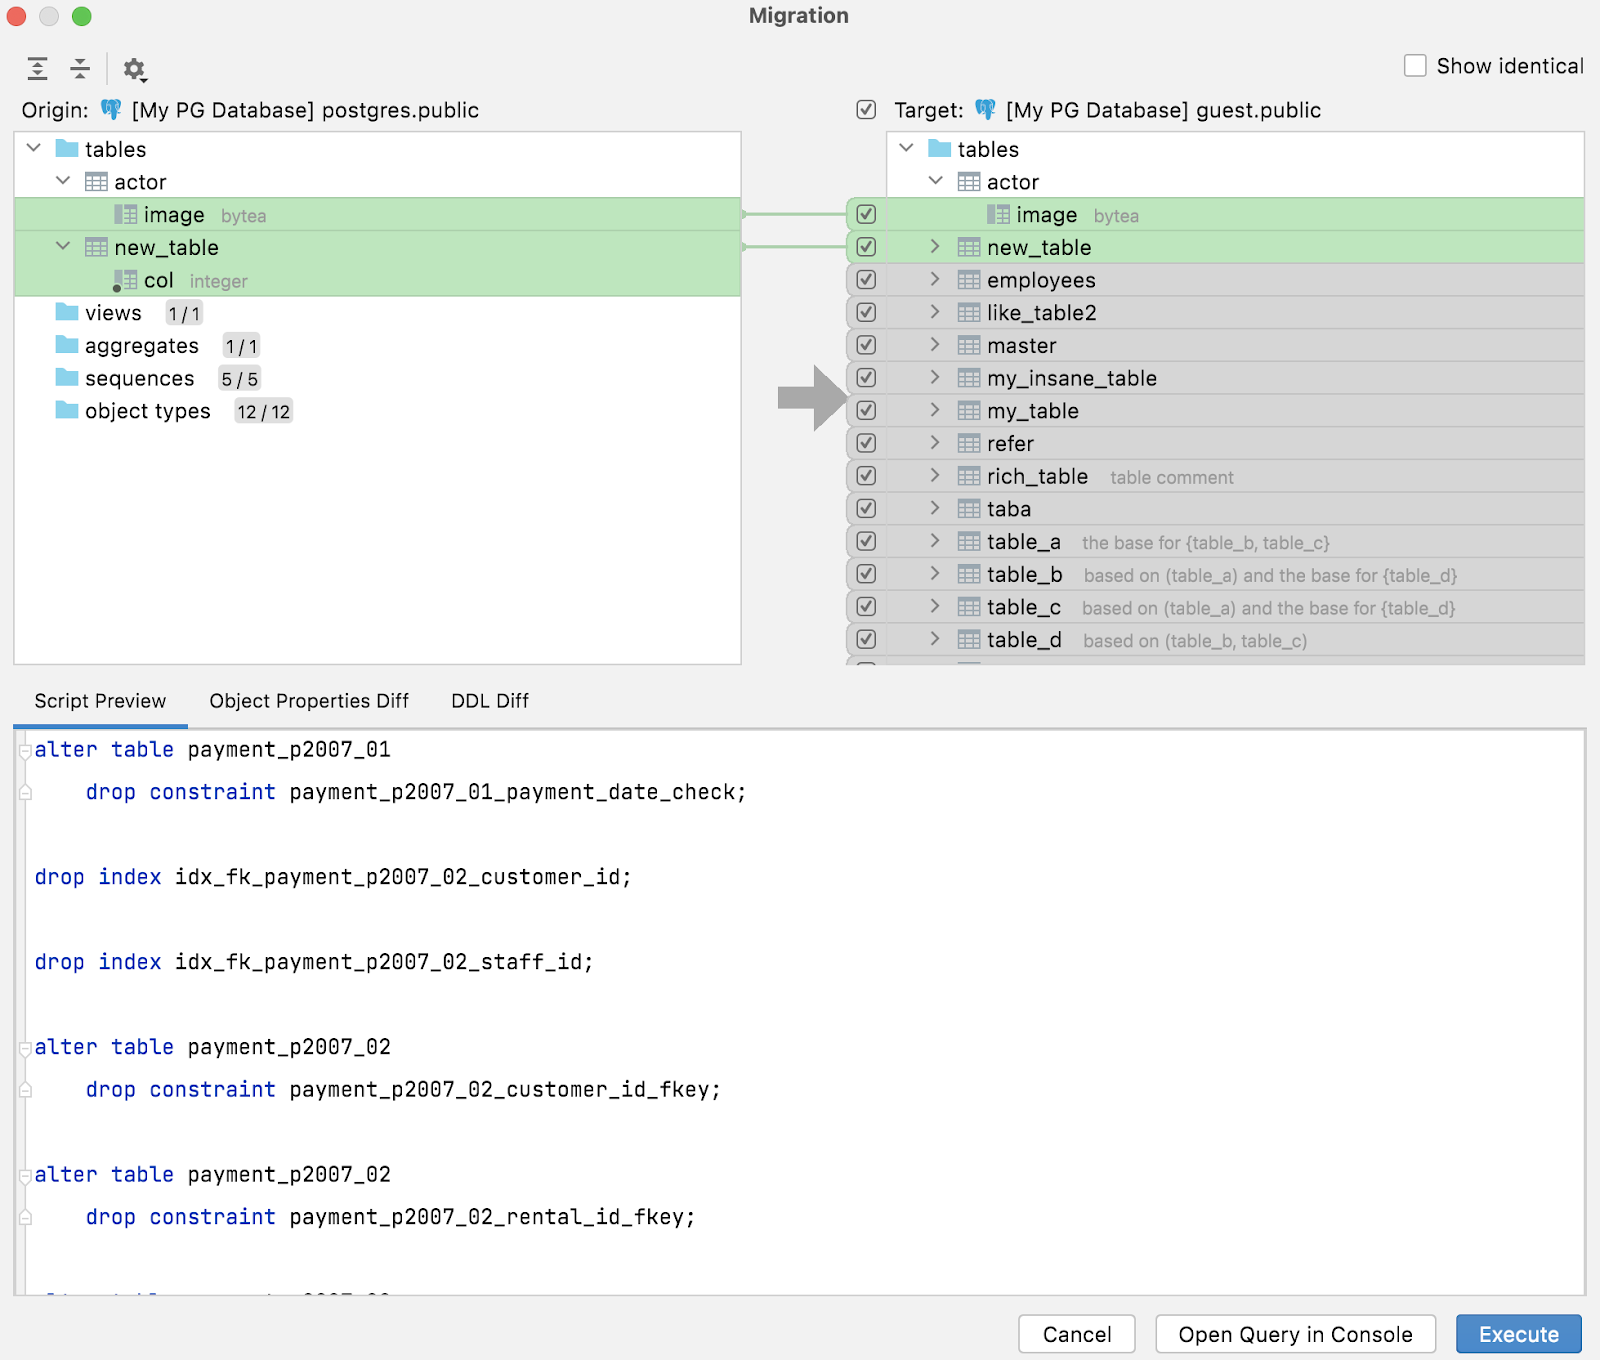Select the table_d table icon
Viewport: 1600px width, 1360px height.
click(x=969, y=640)
